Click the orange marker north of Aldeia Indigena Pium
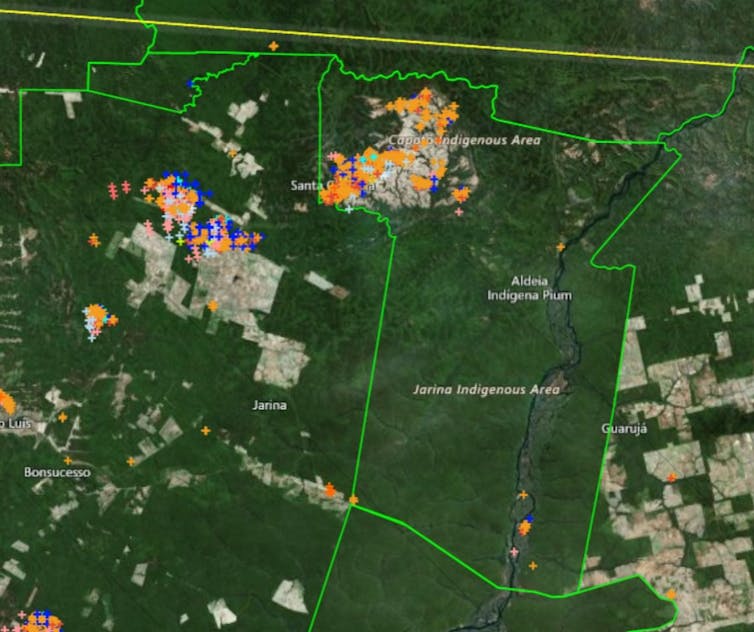Image resolution: width=754 pixels, height=632 pixels. (560, 247)
